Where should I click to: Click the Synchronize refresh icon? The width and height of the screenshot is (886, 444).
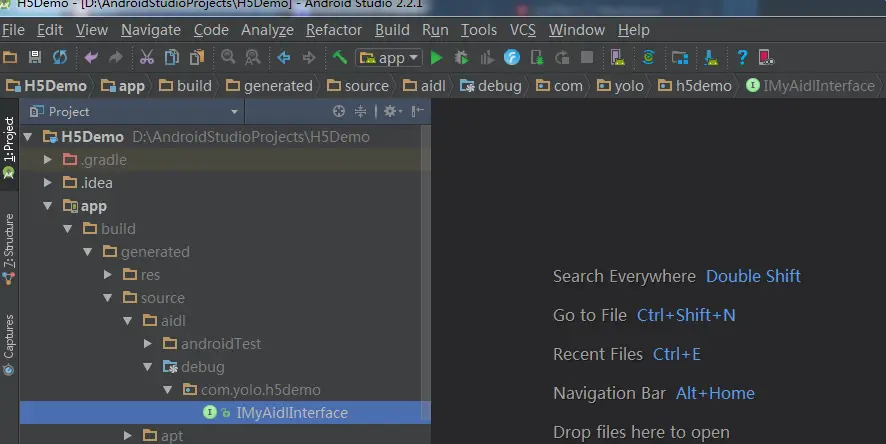click(60, 57)
